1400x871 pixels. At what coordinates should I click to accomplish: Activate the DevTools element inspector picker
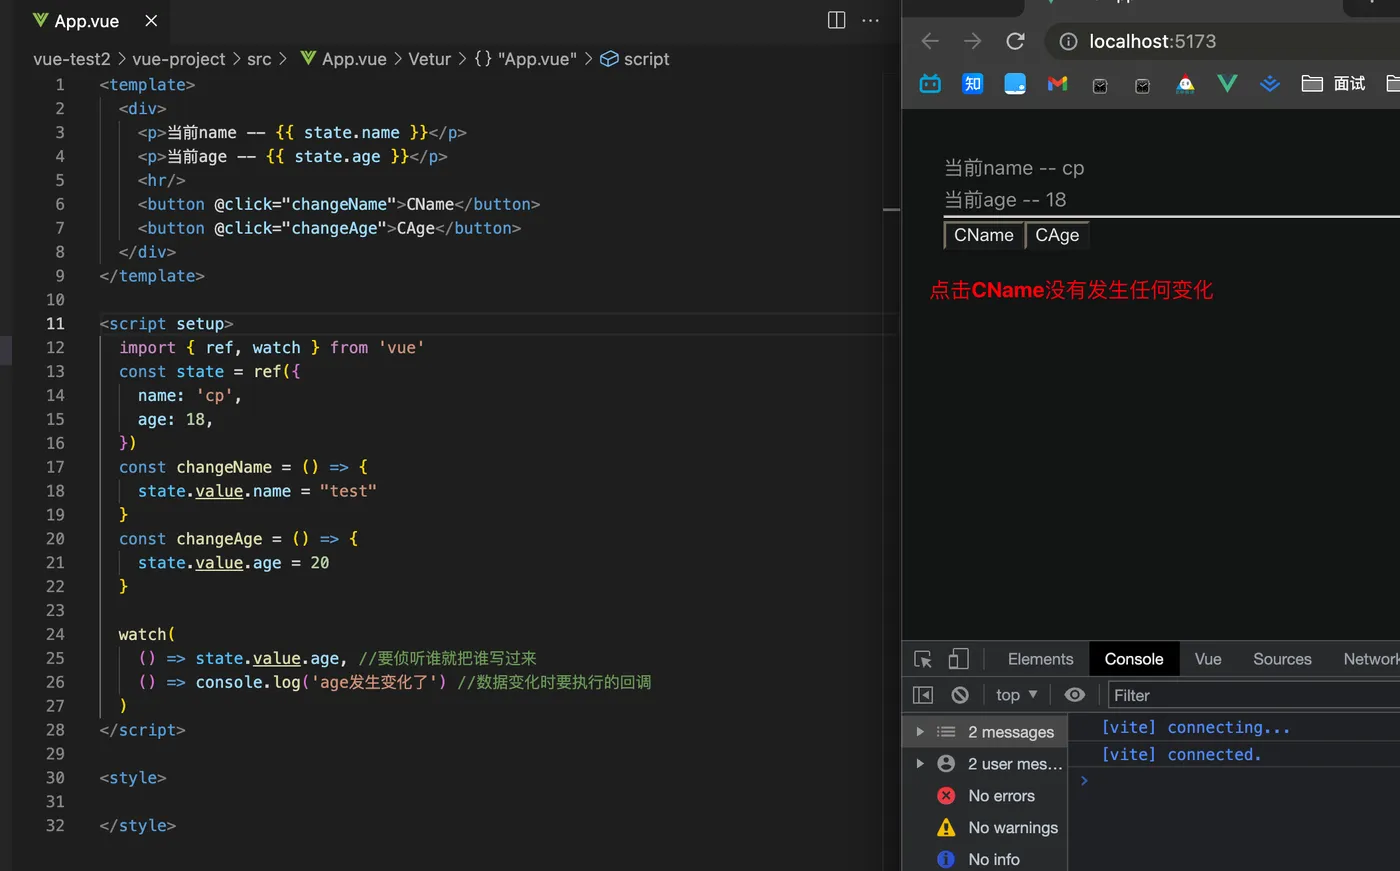tap(923, 659)
